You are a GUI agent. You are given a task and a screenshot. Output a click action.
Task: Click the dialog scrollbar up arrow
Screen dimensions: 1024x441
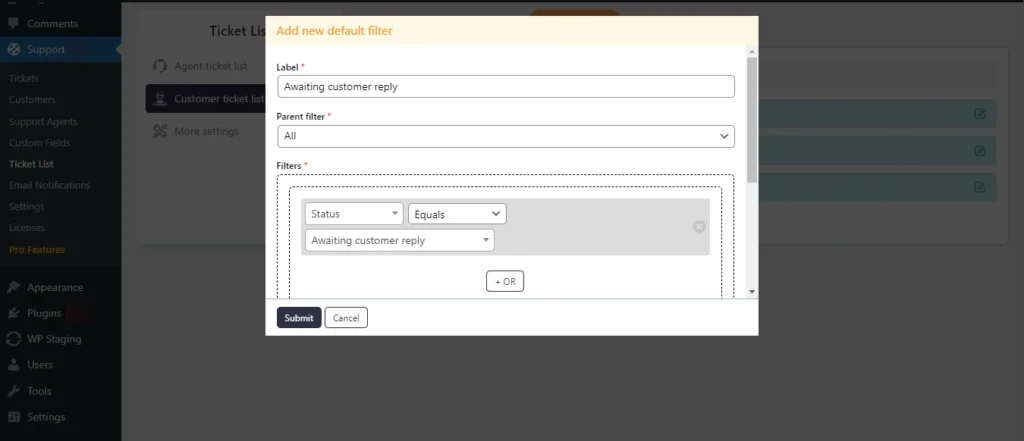[752, 51]
